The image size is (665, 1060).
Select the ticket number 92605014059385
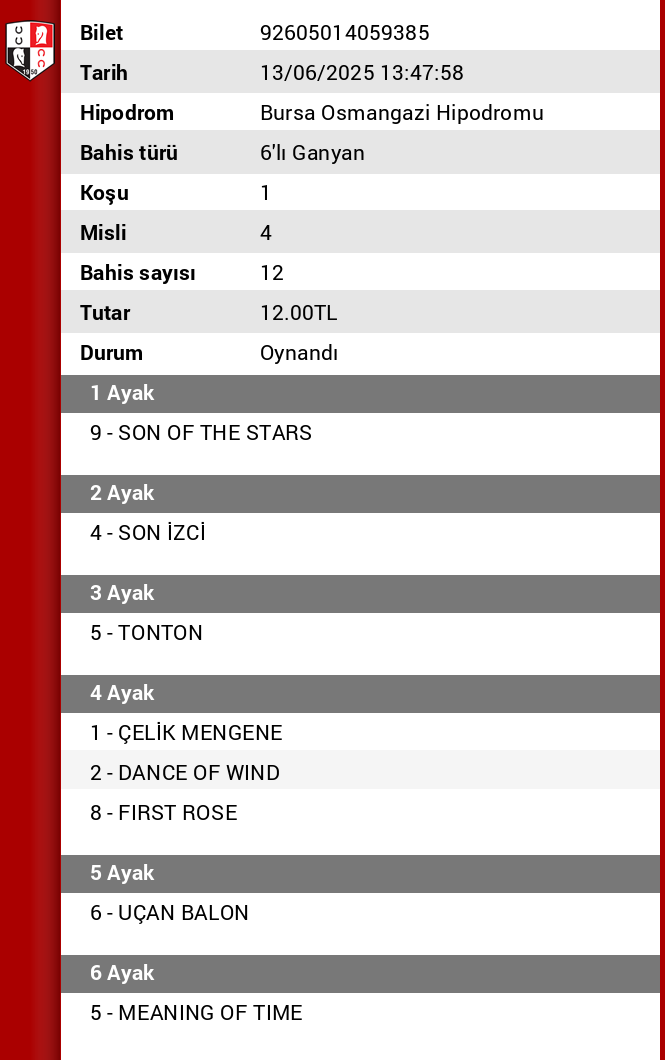[344, 33]
